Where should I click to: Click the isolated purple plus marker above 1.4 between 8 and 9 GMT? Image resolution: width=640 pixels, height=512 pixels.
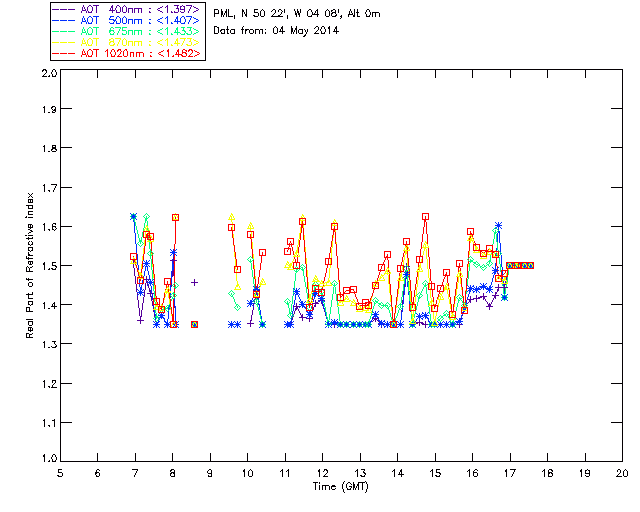click(195, 282)
